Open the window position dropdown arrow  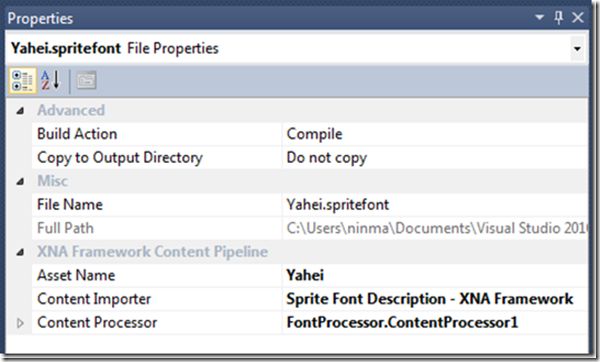click(x=540, y=18)
